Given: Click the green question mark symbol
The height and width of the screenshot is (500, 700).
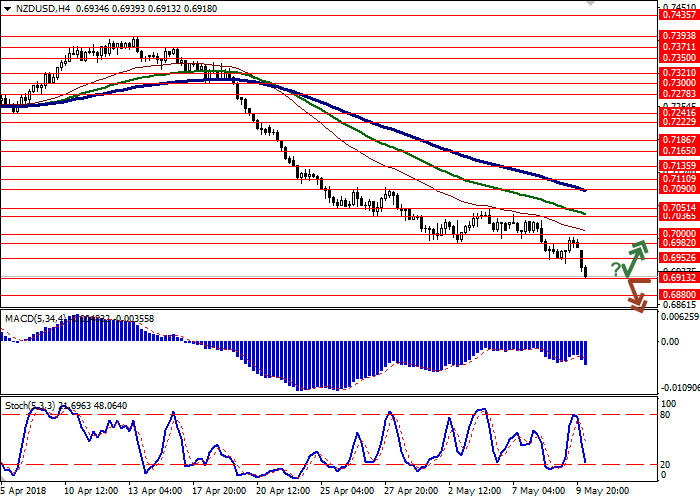Looking at the screenshot, I should pyautogui.click(x=617, y=268).
